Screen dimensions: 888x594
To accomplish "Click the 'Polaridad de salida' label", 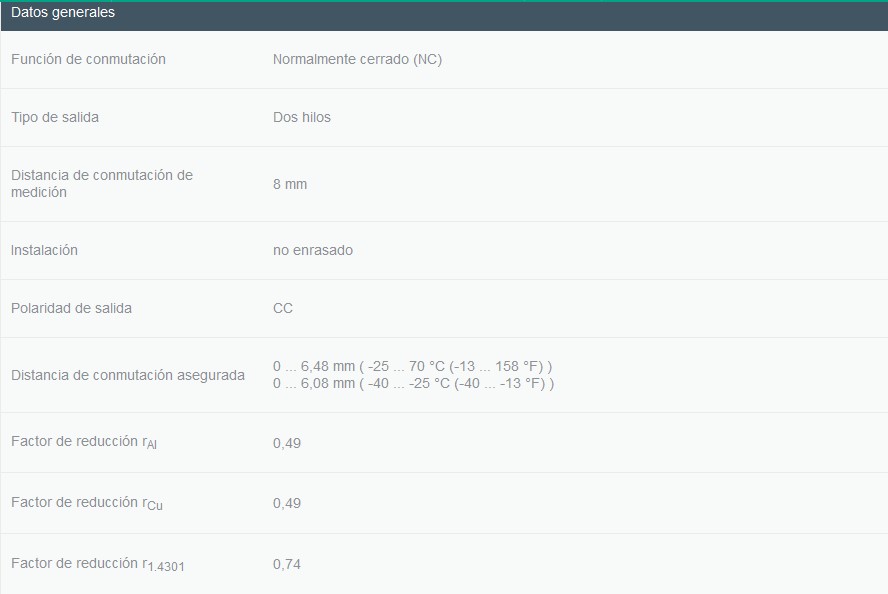I will tap(71, 308).
